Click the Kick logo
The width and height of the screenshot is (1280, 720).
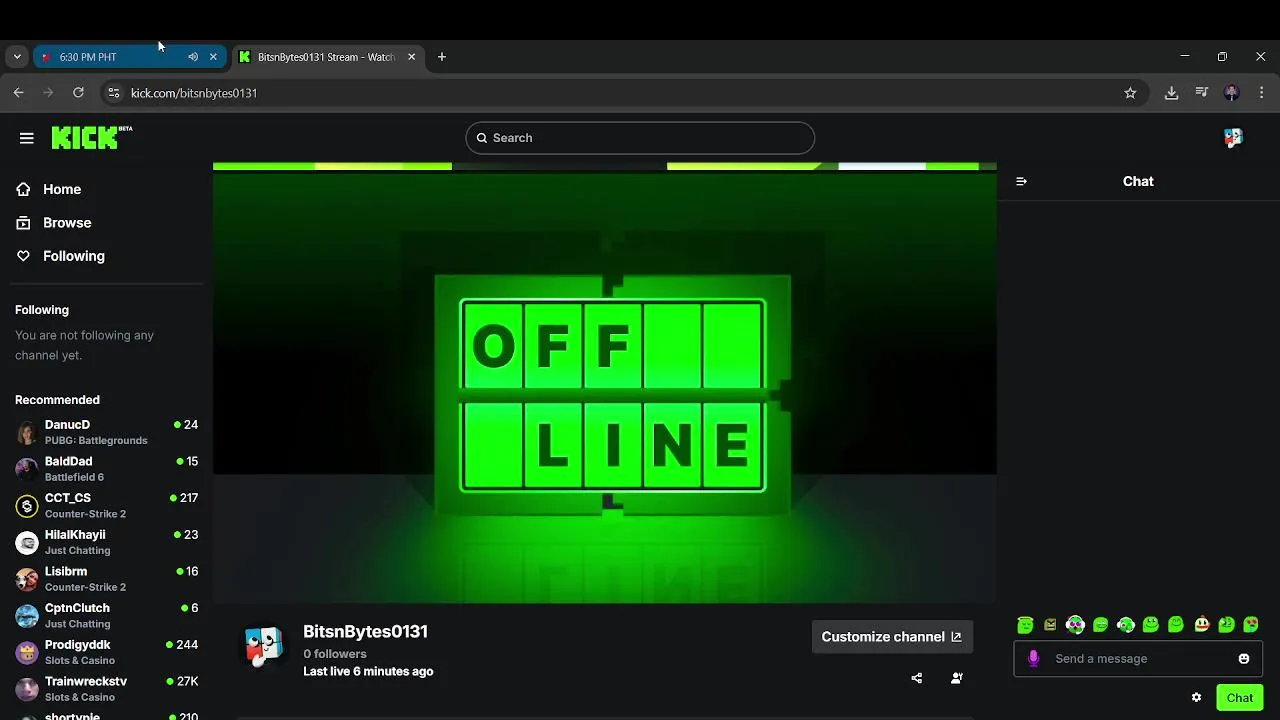tap(91, 137)
